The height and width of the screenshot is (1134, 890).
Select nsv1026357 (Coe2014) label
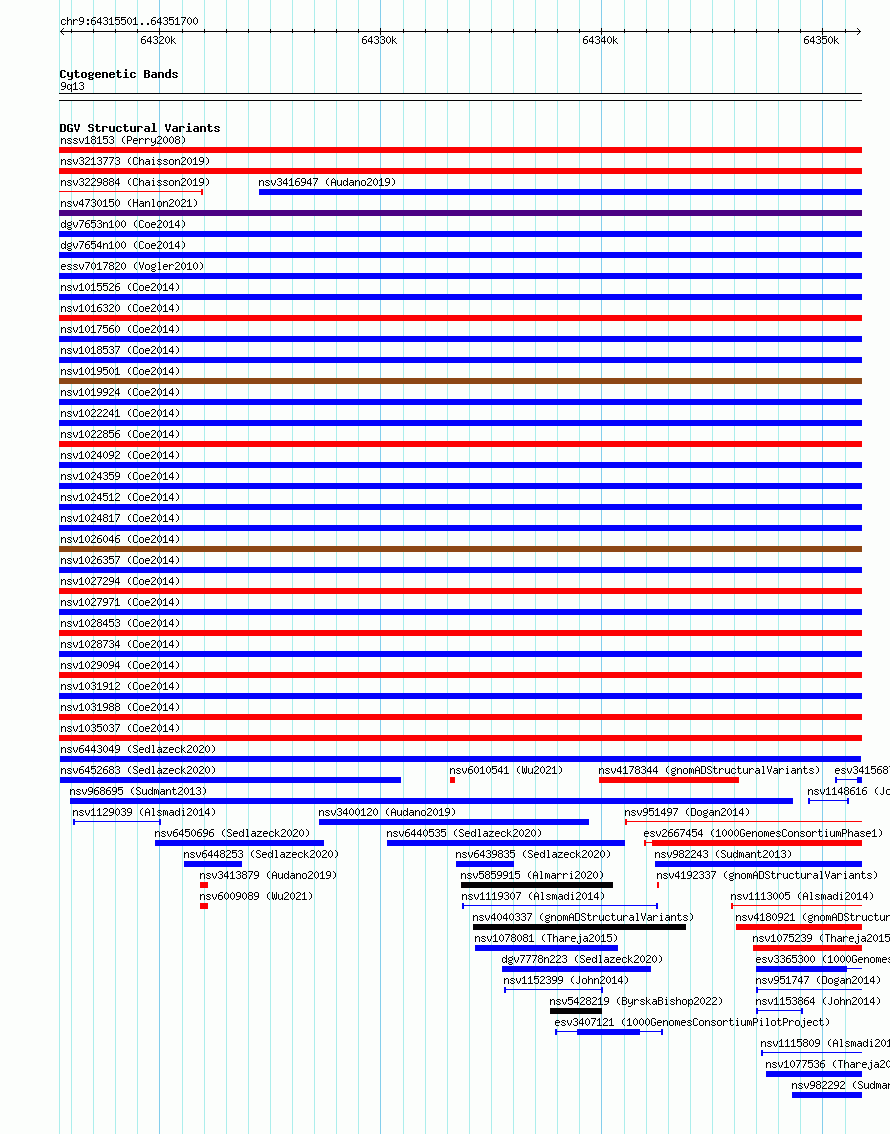120,560
